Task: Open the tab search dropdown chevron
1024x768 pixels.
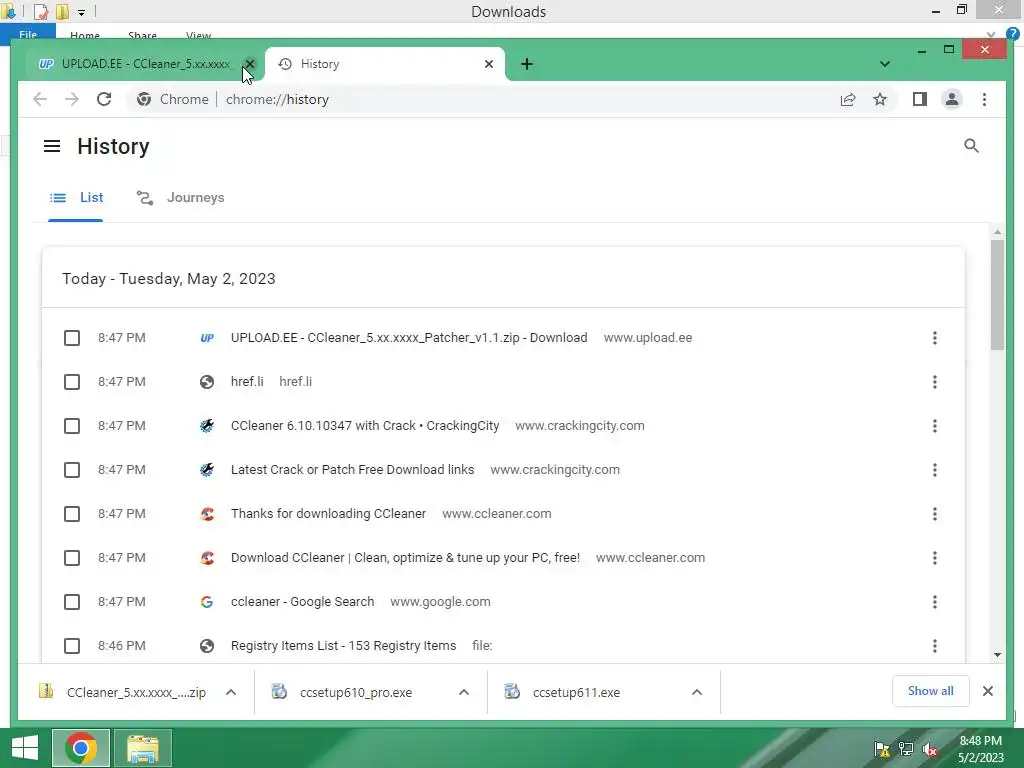Action: point(884,64)
